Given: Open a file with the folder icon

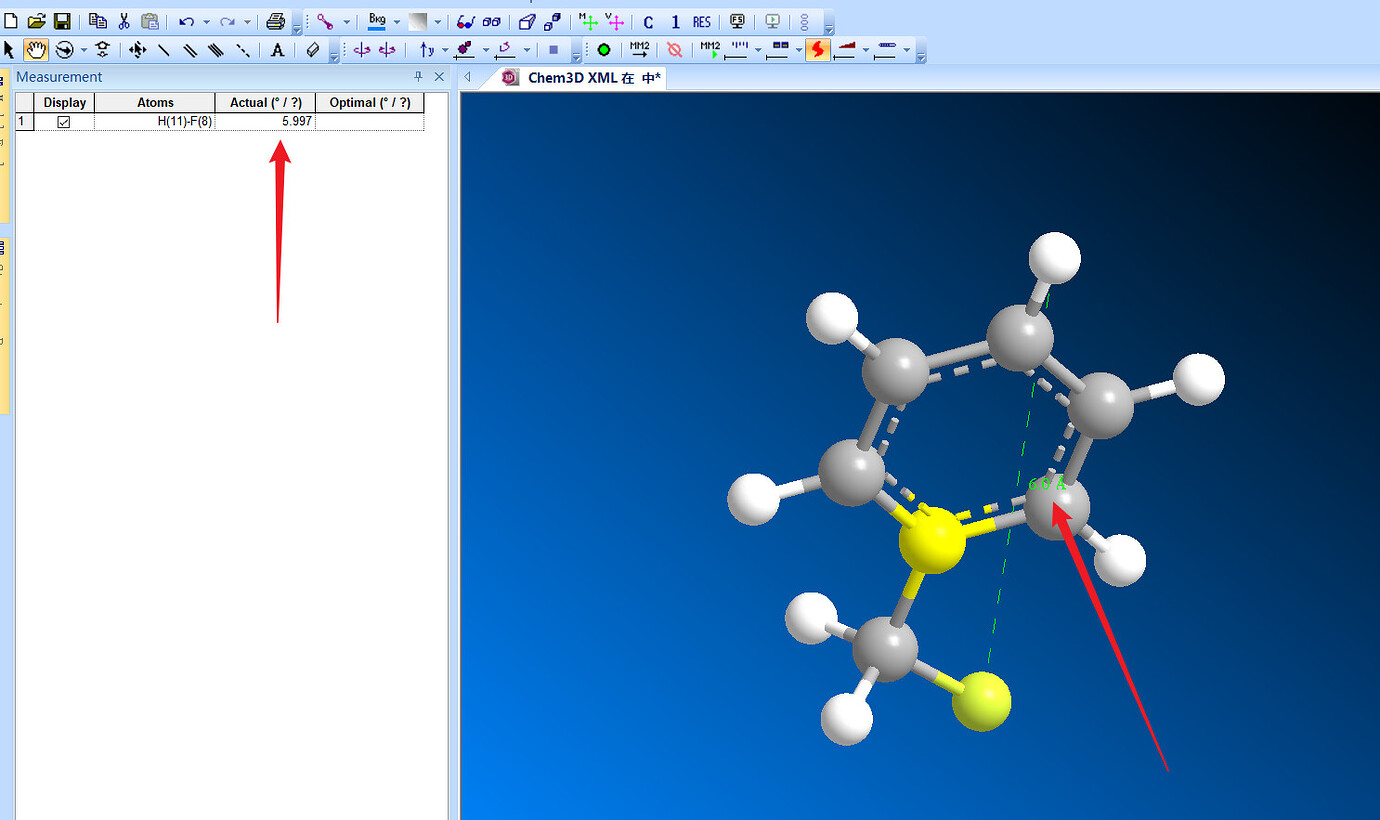Looking at the screenshot, I should (36, 21).
